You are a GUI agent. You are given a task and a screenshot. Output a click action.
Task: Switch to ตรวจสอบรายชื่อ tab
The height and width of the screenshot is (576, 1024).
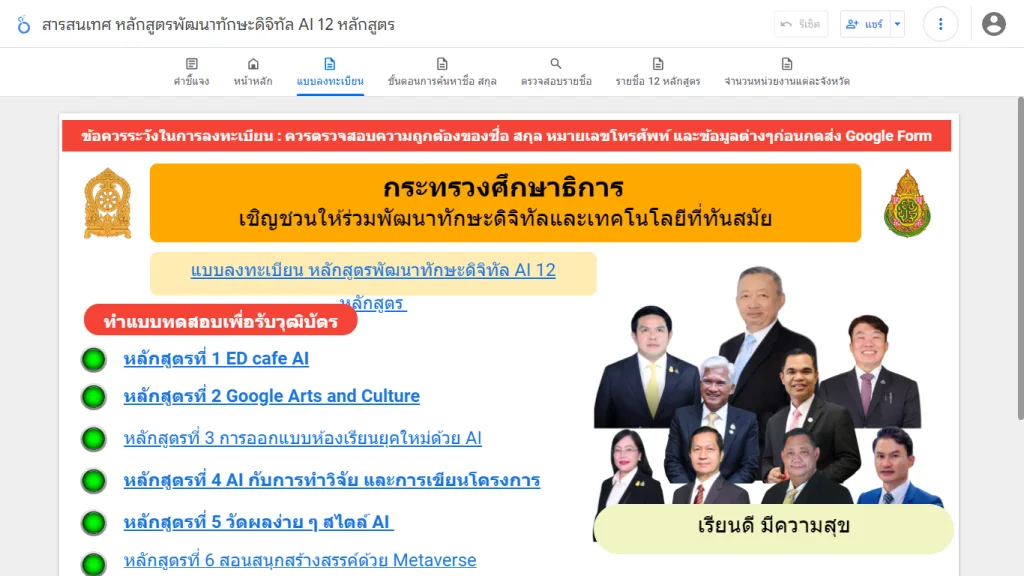[x=556, y=72]
